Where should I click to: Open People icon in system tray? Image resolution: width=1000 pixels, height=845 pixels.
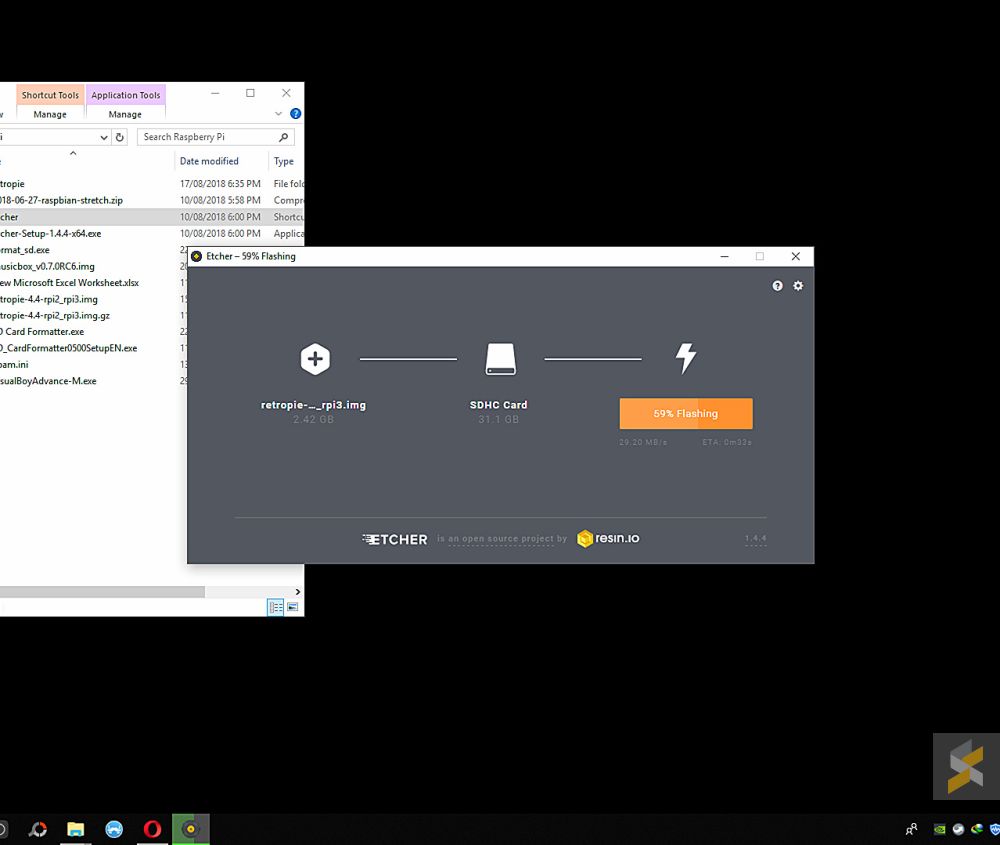pos(911,829)
